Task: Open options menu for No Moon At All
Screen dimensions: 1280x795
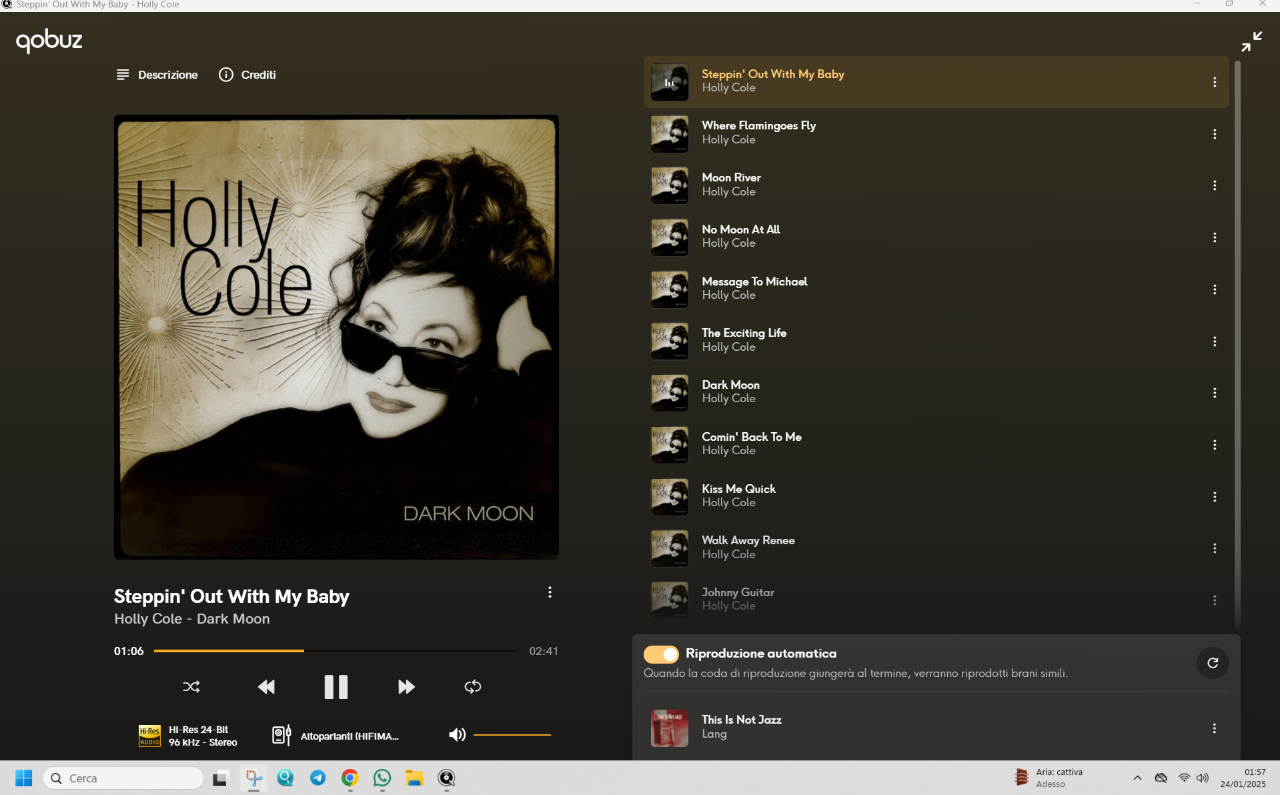Action: click(x=1215, y=238)
